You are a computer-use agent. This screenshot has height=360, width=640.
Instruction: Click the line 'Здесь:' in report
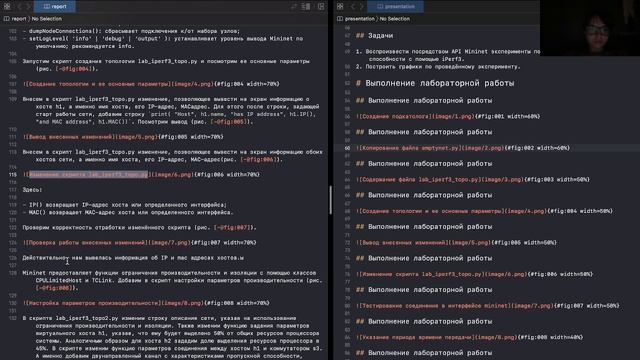coord(32,190)
